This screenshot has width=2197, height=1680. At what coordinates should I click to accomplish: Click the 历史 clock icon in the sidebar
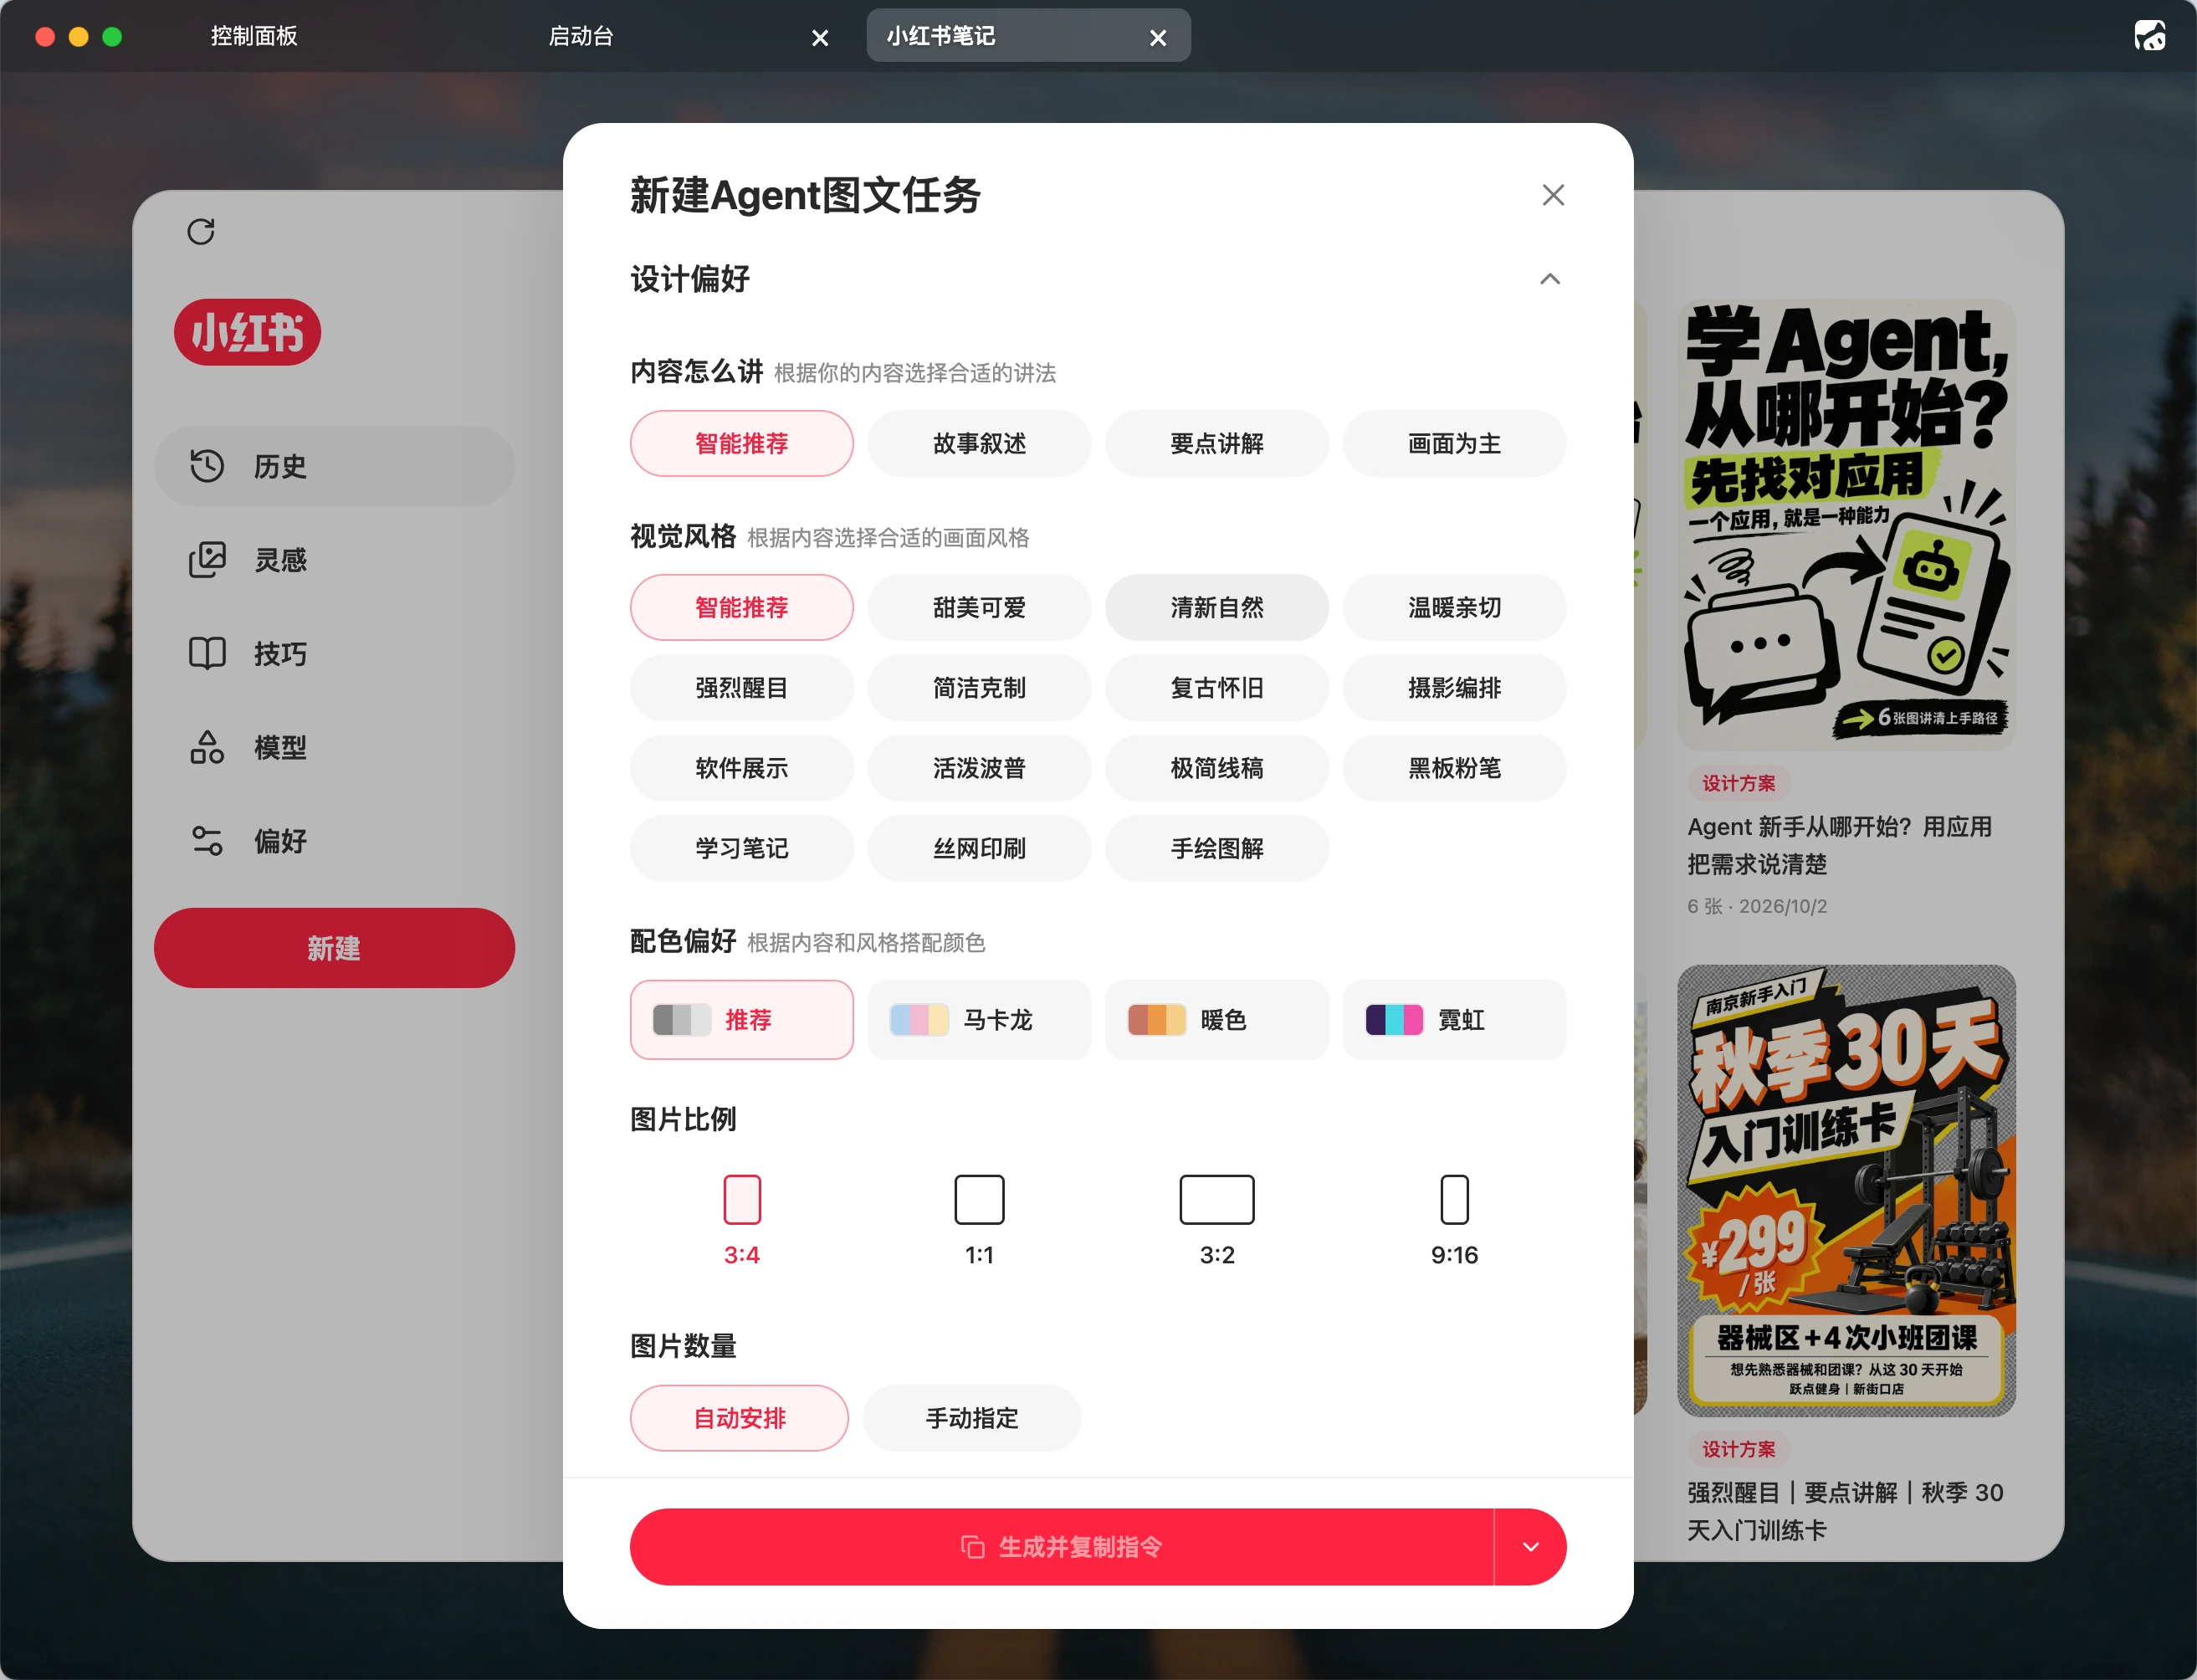click(207, 466)
